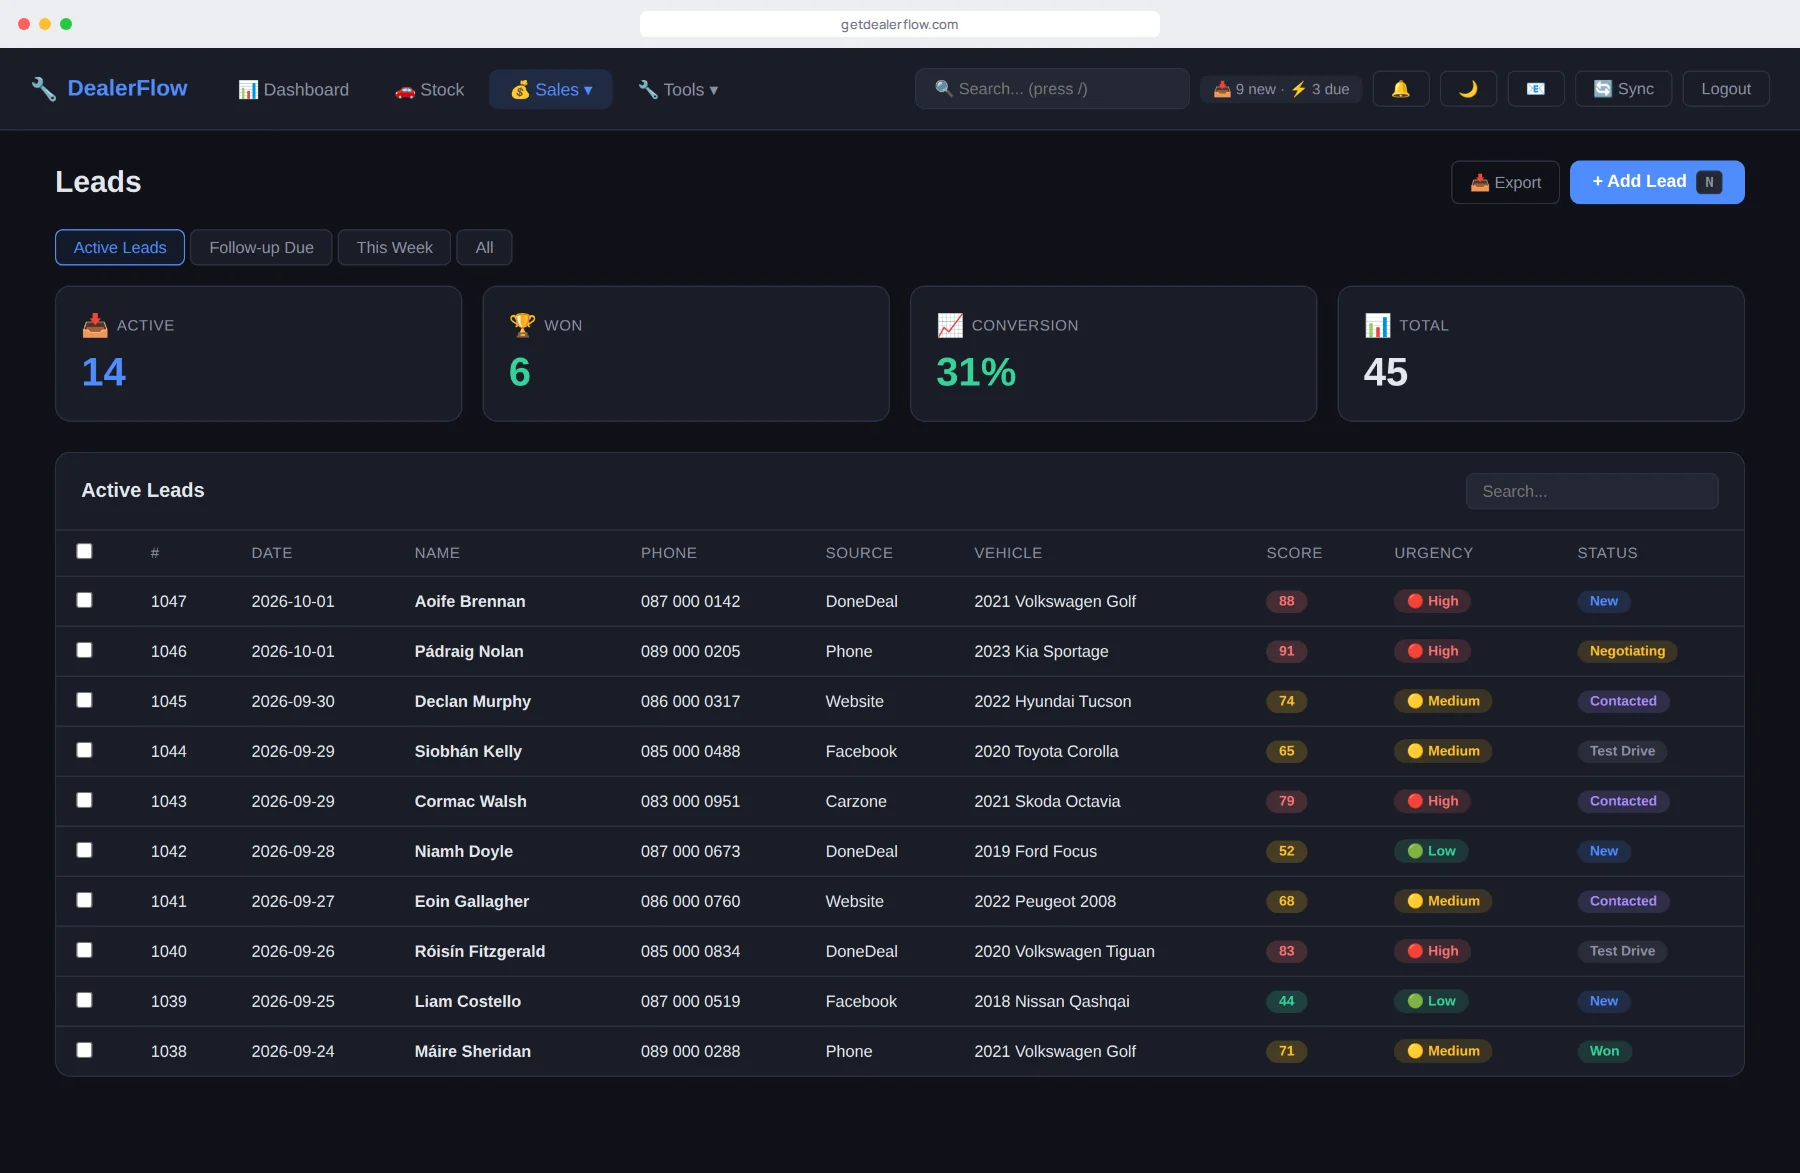This screenshot has width=1800, height=1173.
Task: Click the Won status badge for Máire Sheridan
Action: [1604, 1051]
